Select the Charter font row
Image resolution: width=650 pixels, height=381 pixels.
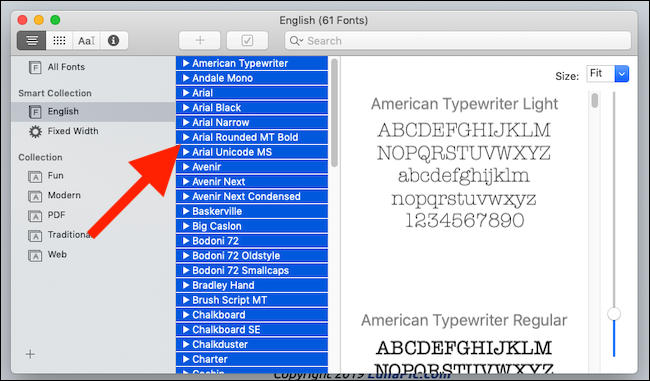tap(252, 359)
